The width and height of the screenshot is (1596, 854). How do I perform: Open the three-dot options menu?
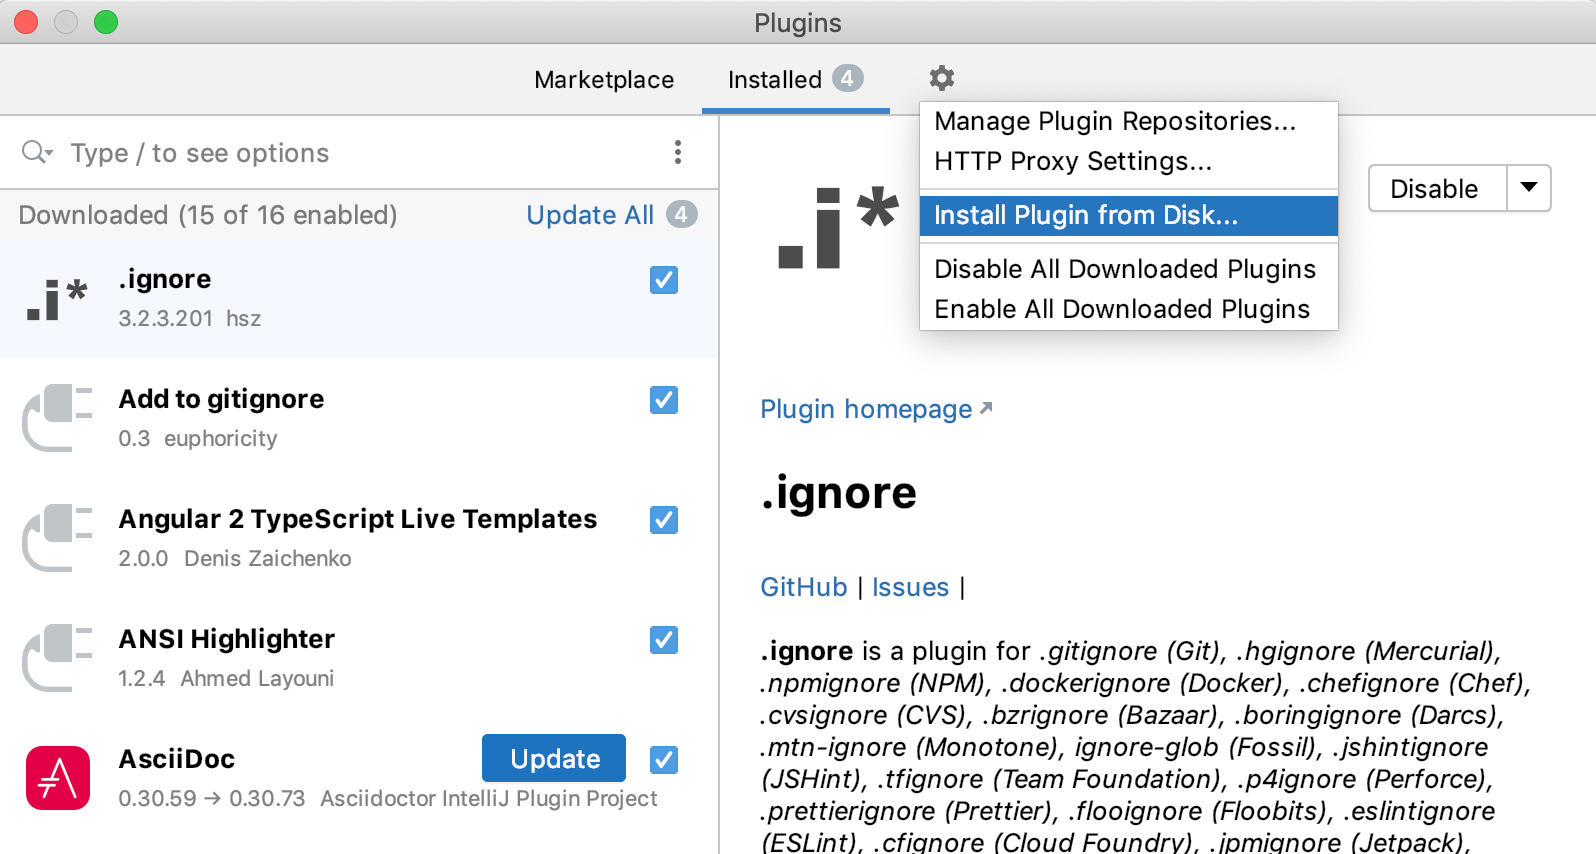(678, 152)
